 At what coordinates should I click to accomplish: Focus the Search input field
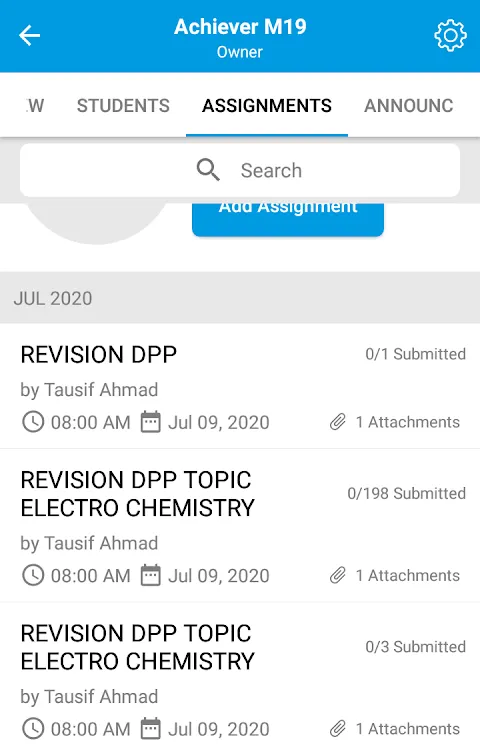(240, 170)
